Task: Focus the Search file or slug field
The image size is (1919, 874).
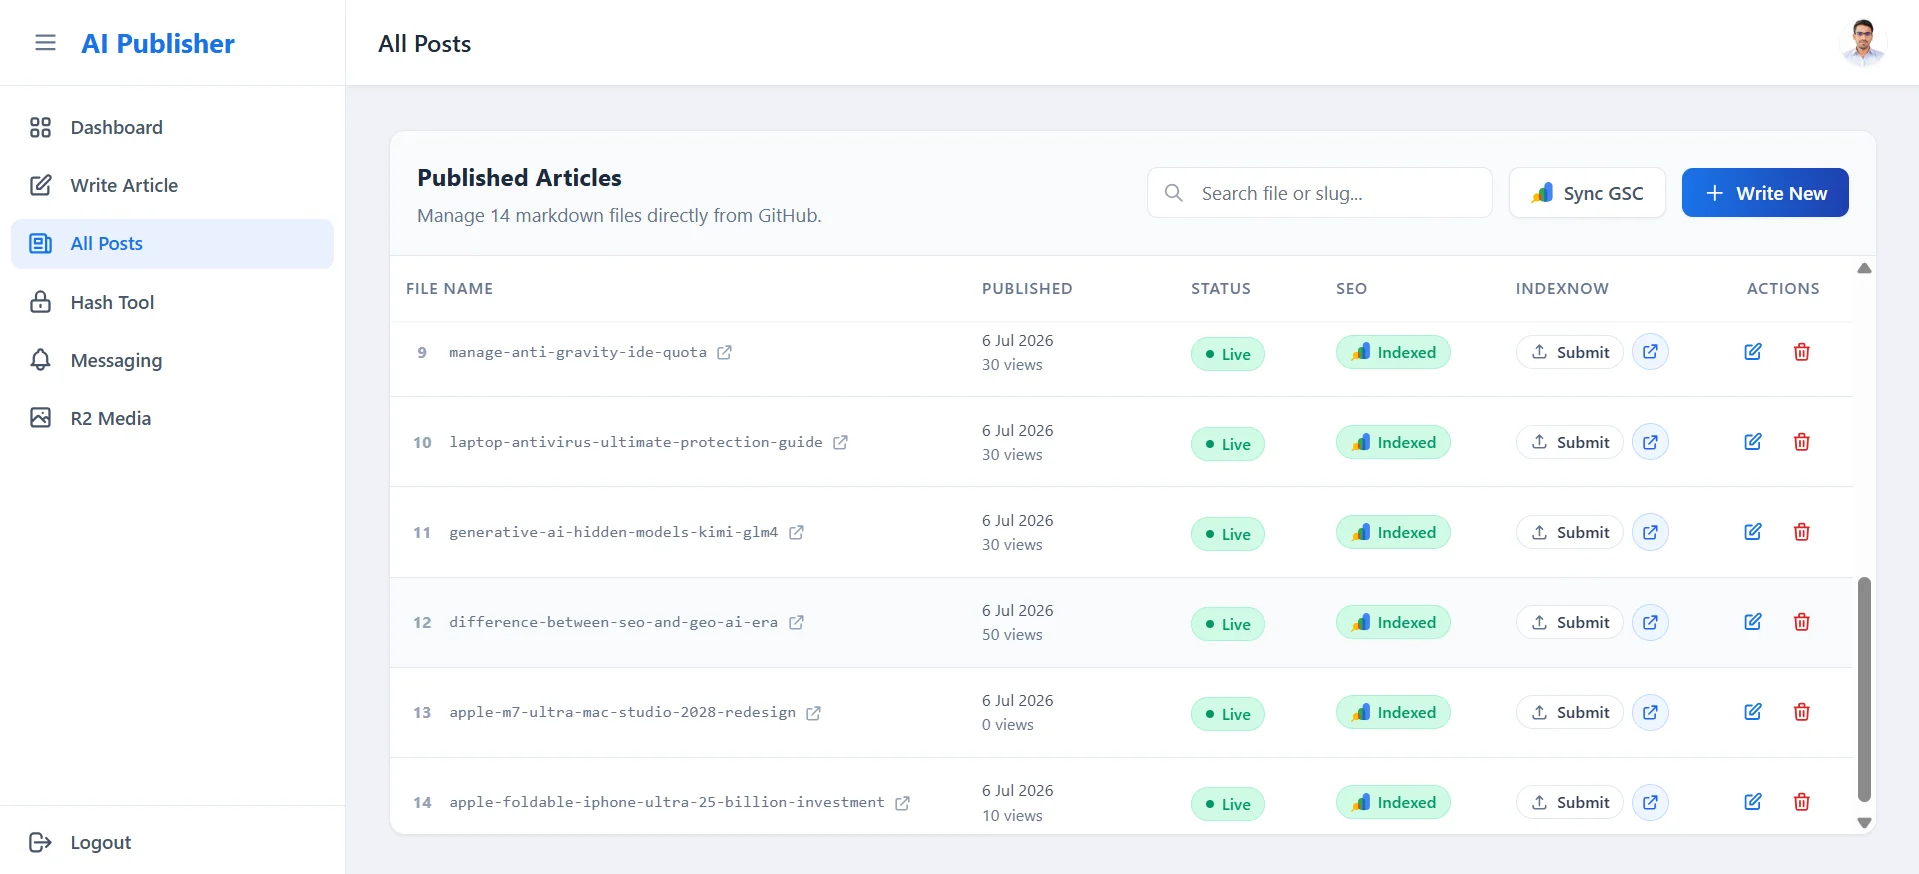Action: [1320, 193]
